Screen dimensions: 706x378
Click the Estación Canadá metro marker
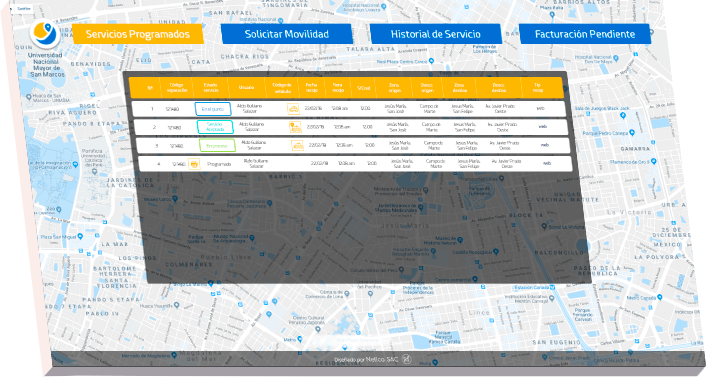click(552, 287)
